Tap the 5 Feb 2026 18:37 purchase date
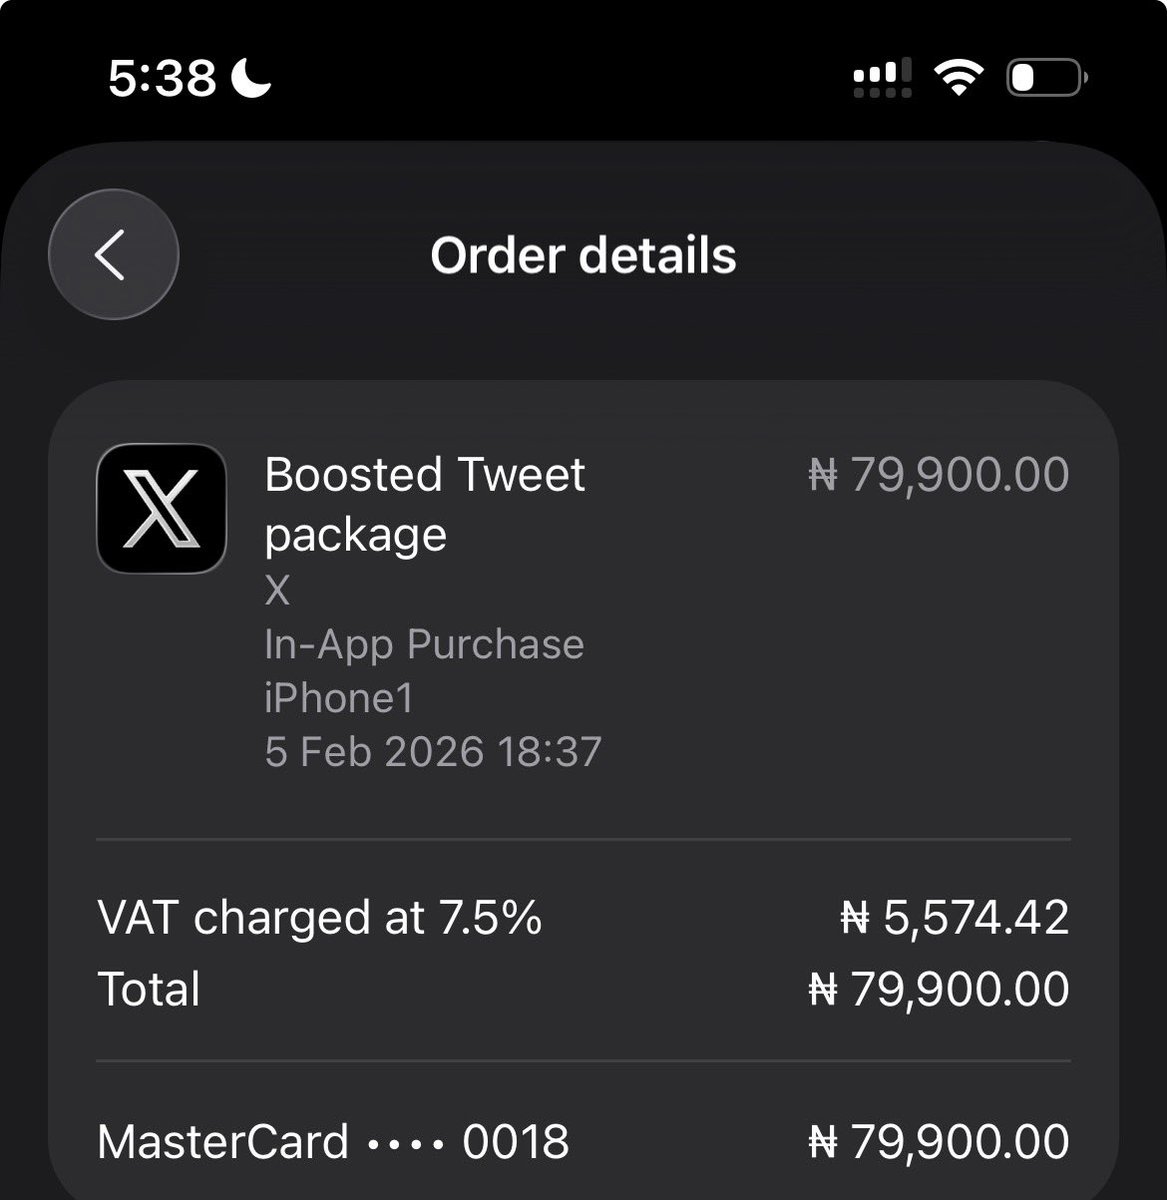 coord(433,752)
